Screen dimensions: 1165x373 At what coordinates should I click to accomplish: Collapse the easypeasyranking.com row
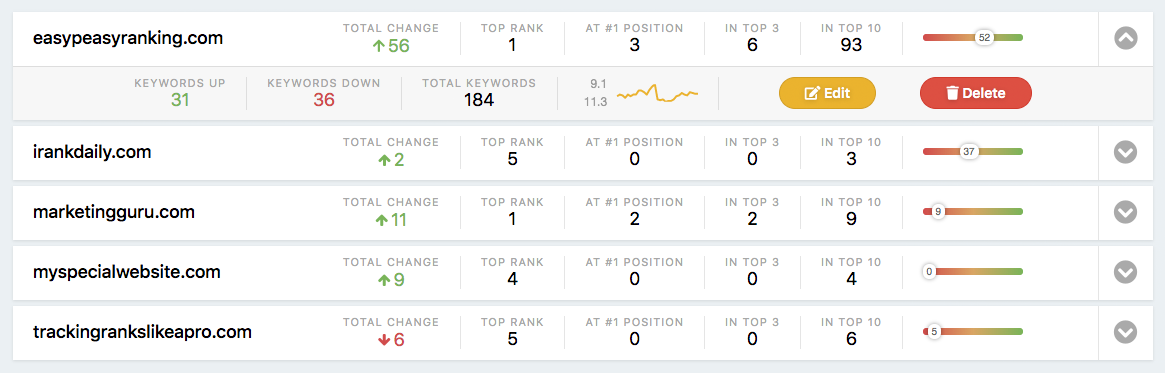[1126, 38]
